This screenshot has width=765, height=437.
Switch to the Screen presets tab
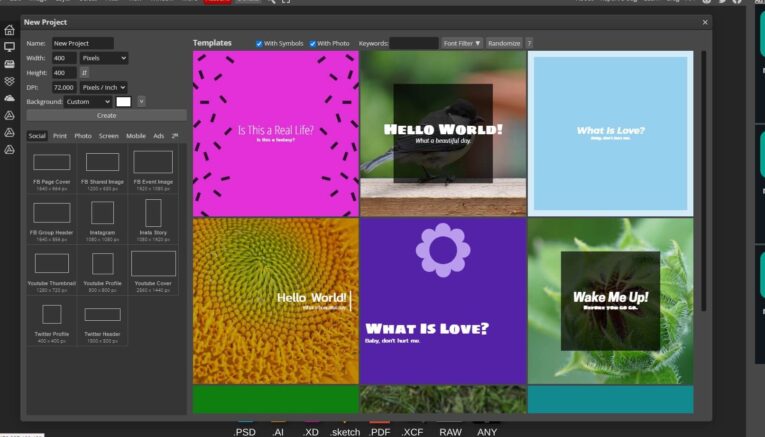click(x=109, y=136)
